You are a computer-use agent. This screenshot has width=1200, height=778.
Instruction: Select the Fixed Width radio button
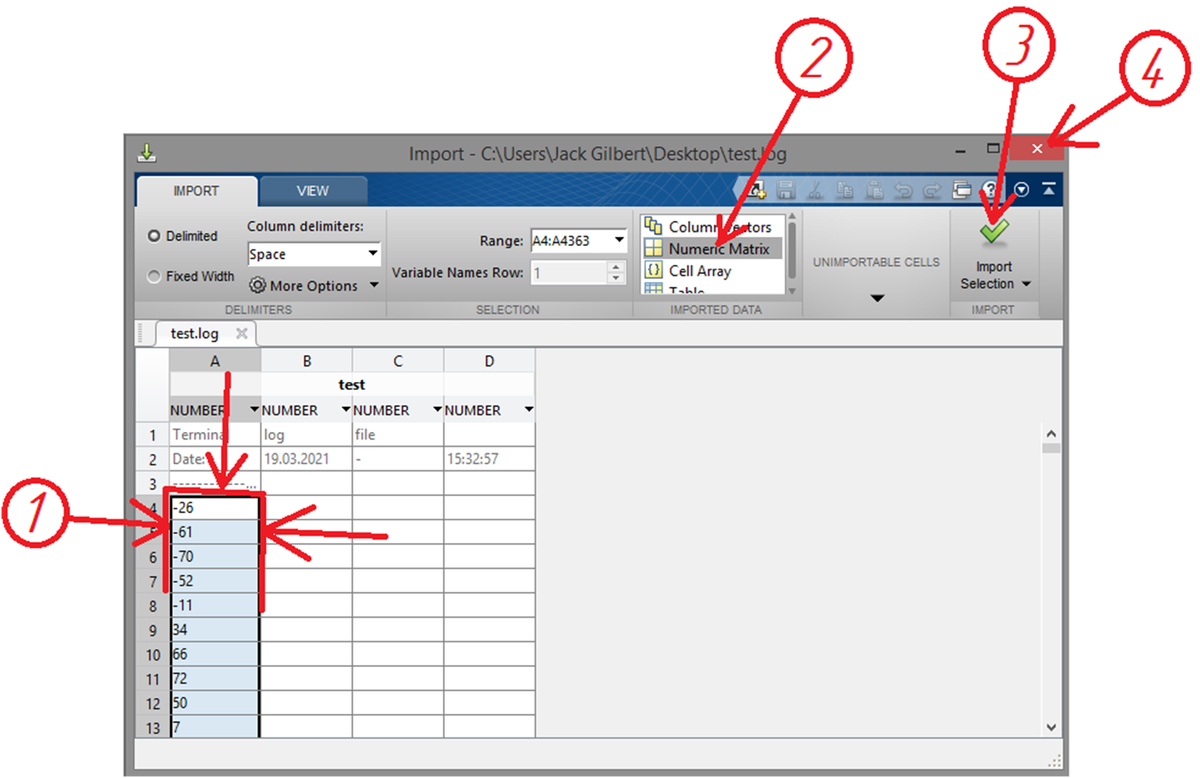pyautogui.click(x=154, y=277)
